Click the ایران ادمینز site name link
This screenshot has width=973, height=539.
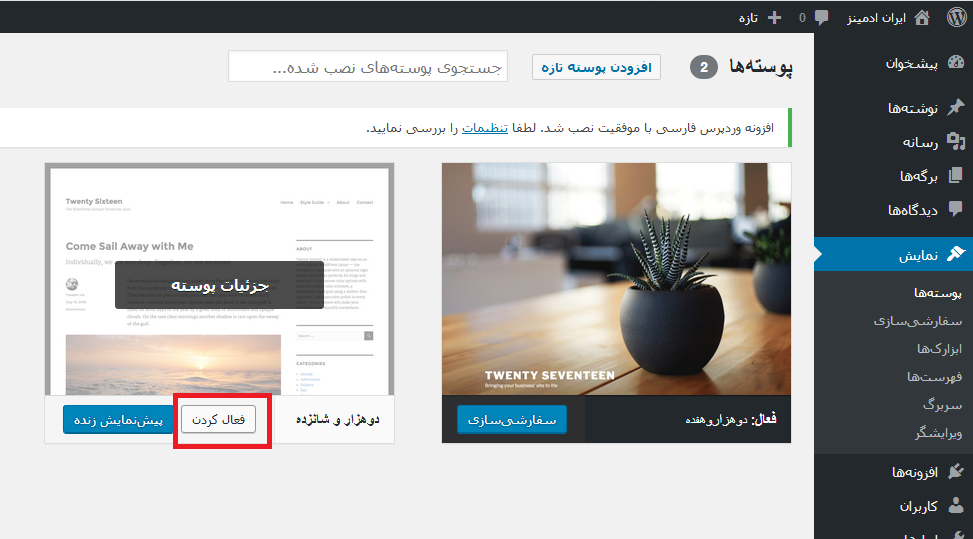[x=876, y=18]
